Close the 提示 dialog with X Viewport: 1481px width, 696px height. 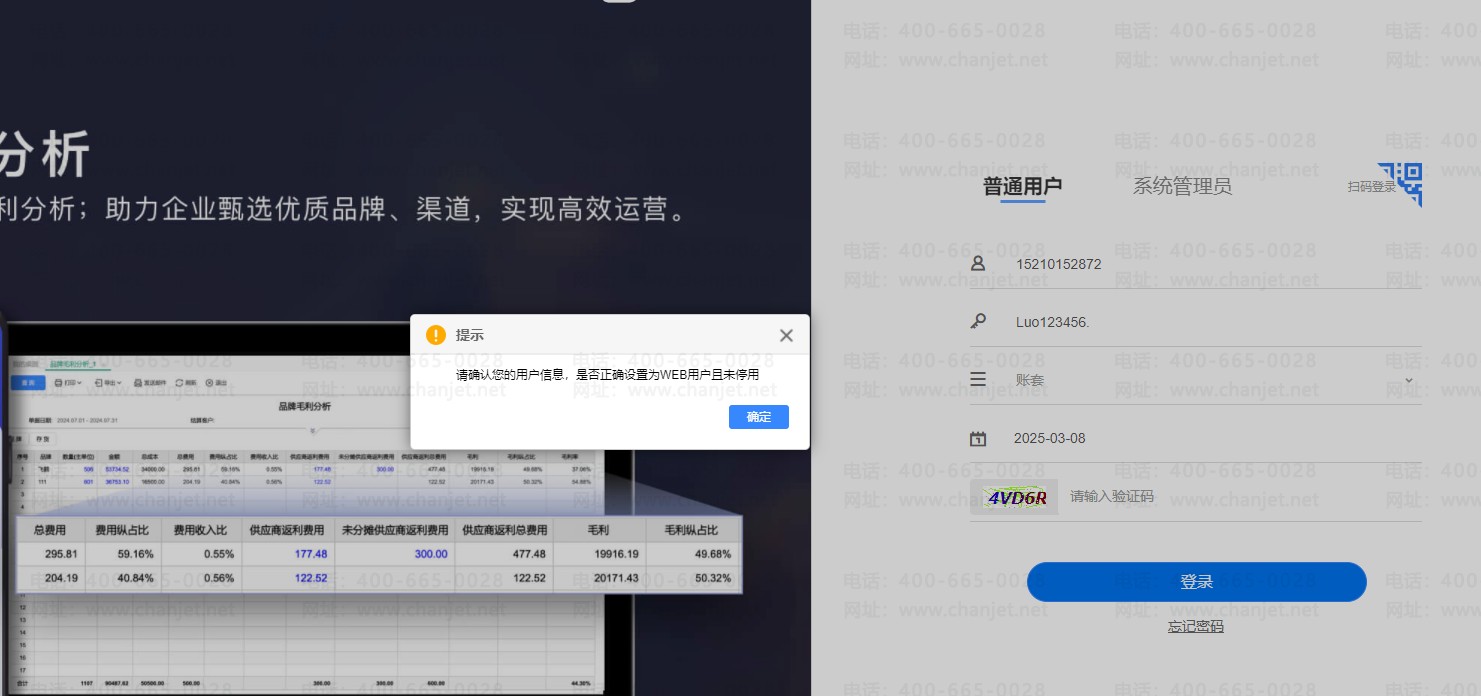pos(786,335)
